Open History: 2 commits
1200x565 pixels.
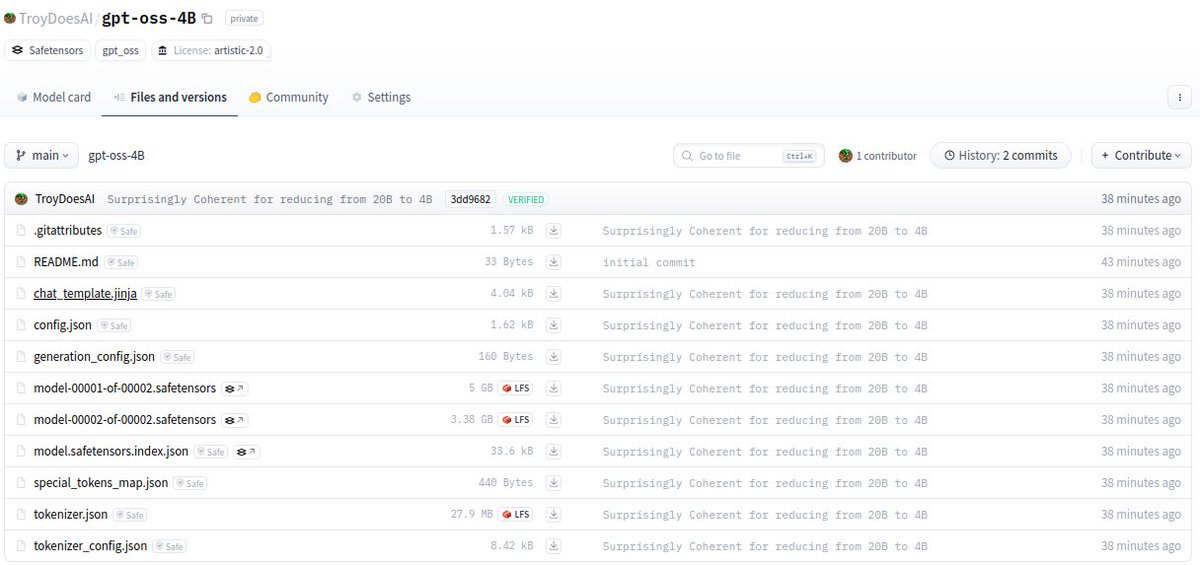[x=1001, y=155]
